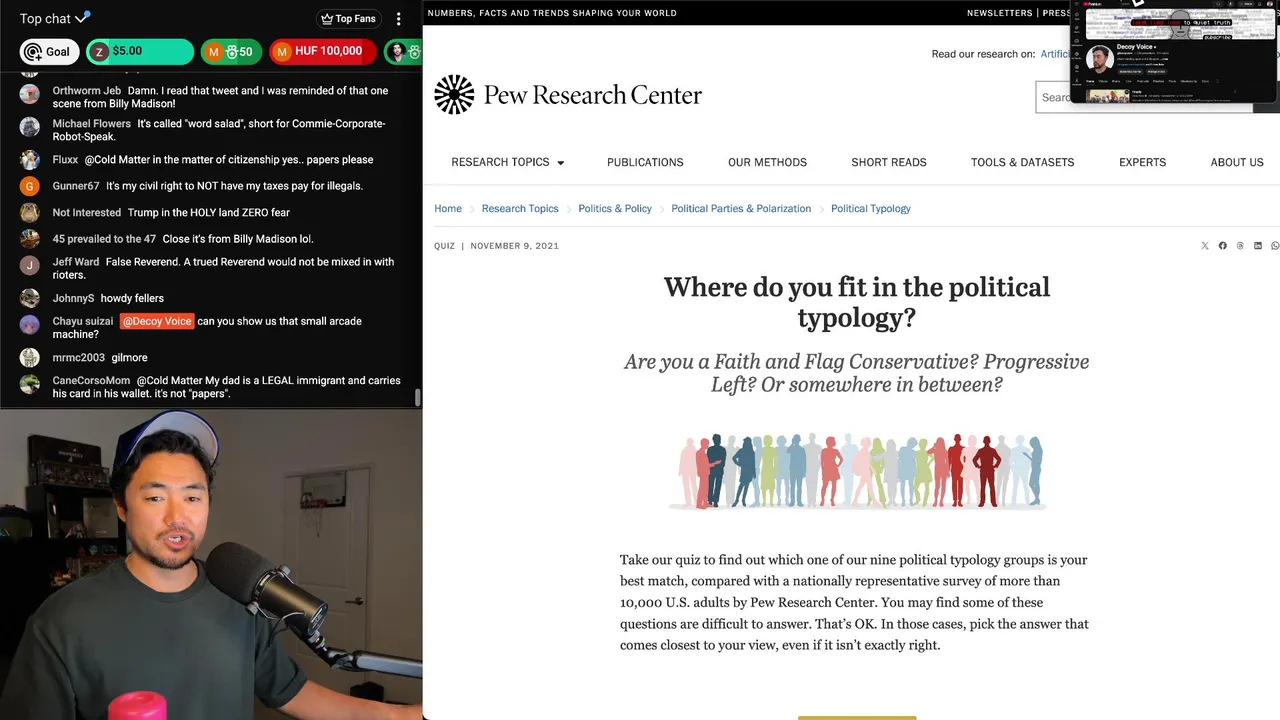Expand the Top chat mode dropdown
The height and width of the screenshot is (720, 1280).
coord(55,18)
